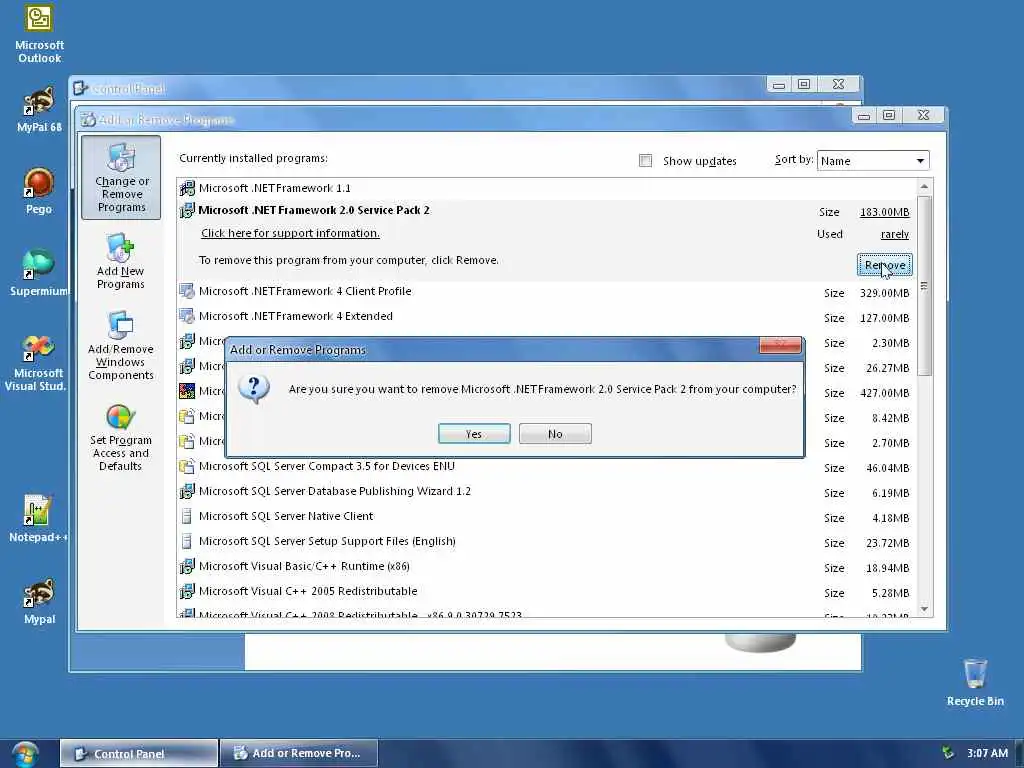Open Click here for support information link
Viewport: 1024px width, 768px height.
290,233
